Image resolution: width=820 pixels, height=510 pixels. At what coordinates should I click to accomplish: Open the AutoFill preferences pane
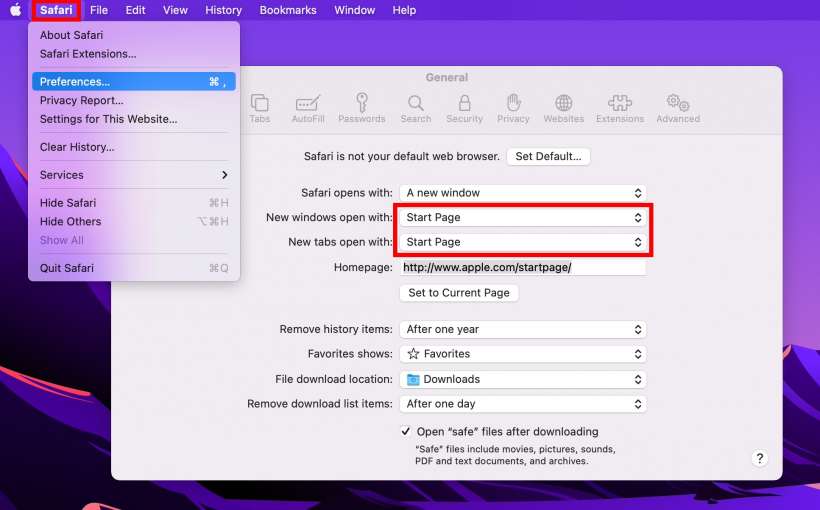point(308,109)
